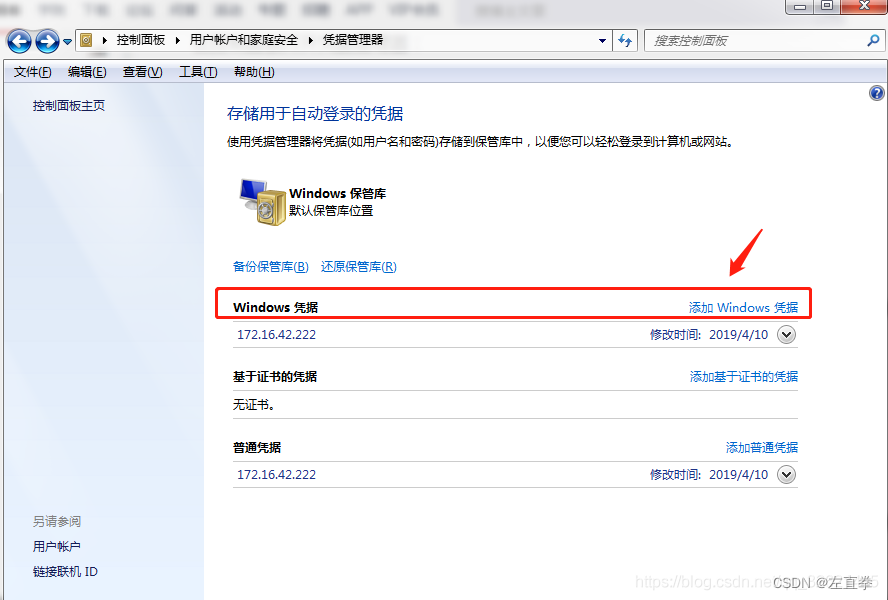Image resolution: width=888 pixels, height=600 pixels.
Task: Open the 编辑(E) menu
Action: [x=87, y=72]
